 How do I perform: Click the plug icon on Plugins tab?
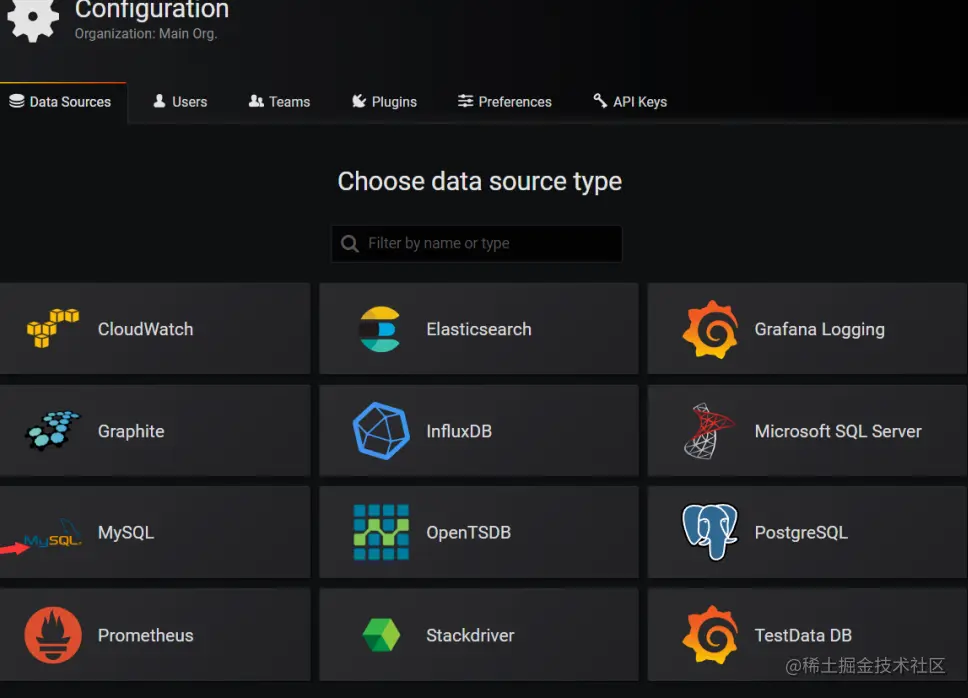pyautogui.click(x=359, y=101)
